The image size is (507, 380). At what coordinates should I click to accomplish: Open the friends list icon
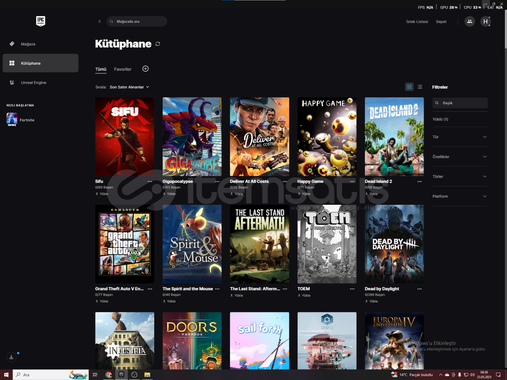pos(470,22)
